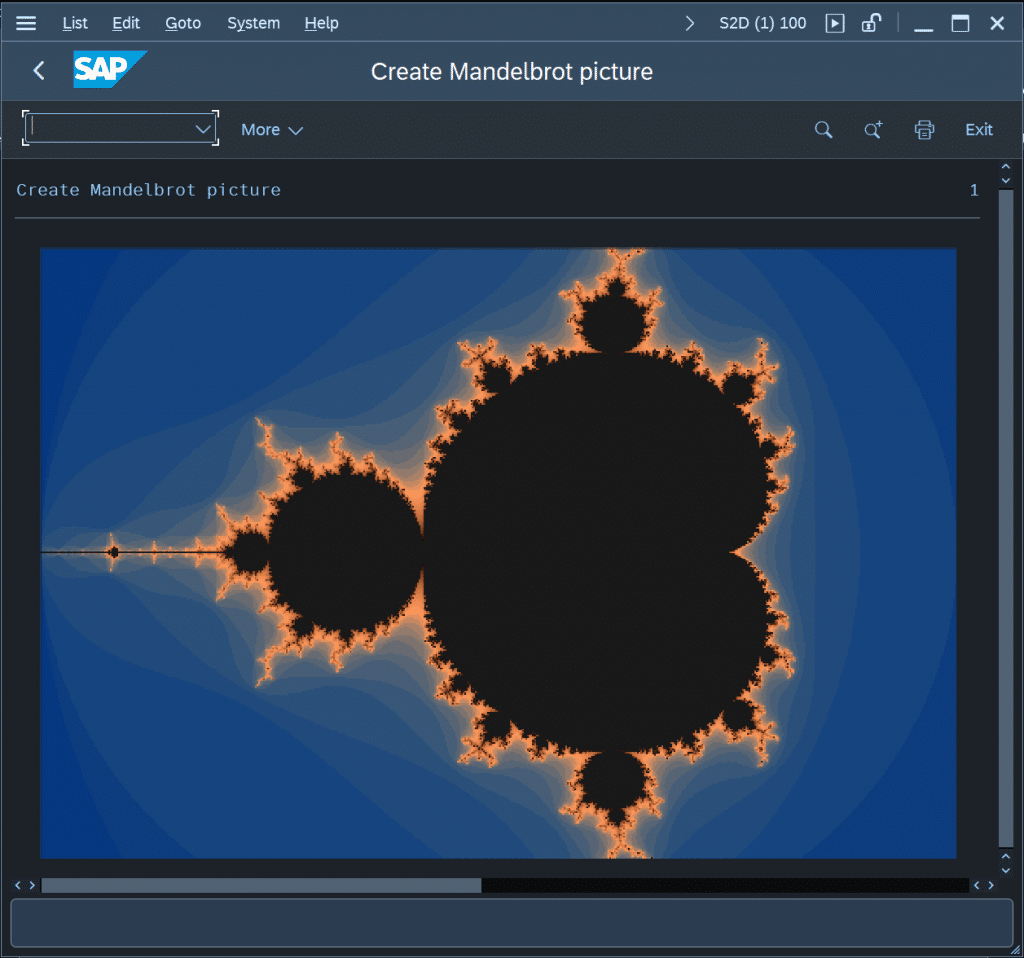Click the Exit button

(978, 129)
